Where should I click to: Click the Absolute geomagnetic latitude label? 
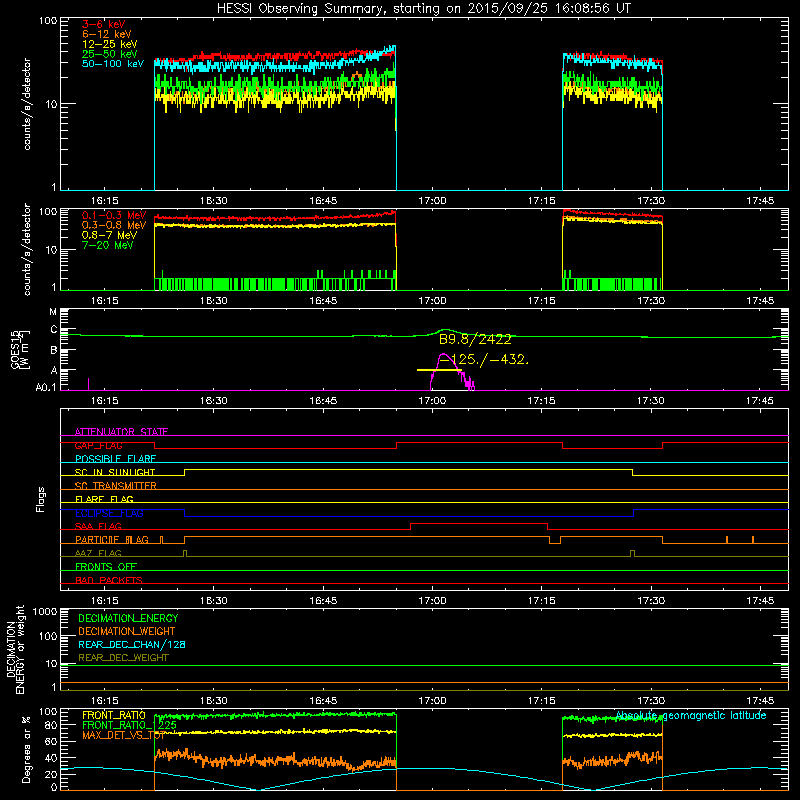[x=691, y=715]
